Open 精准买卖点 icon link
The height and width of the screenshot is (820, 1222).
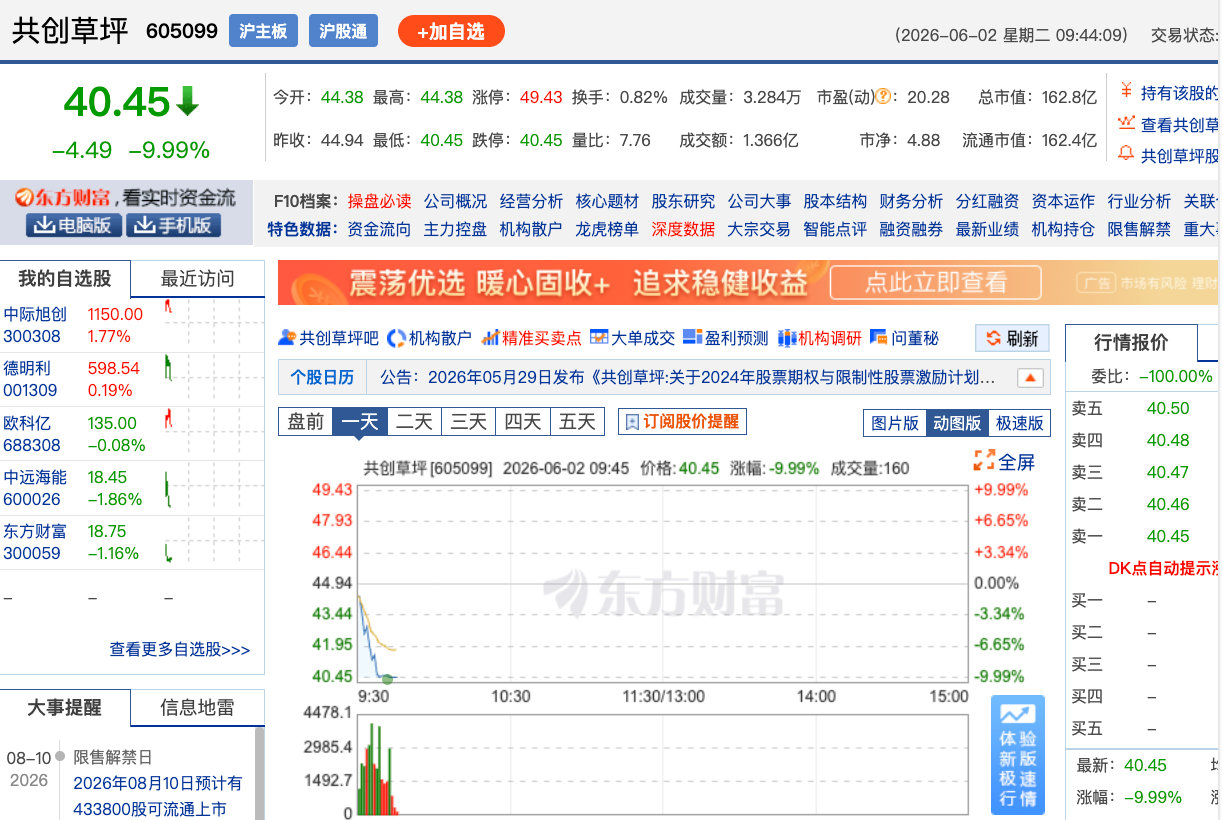pos(531,338)
